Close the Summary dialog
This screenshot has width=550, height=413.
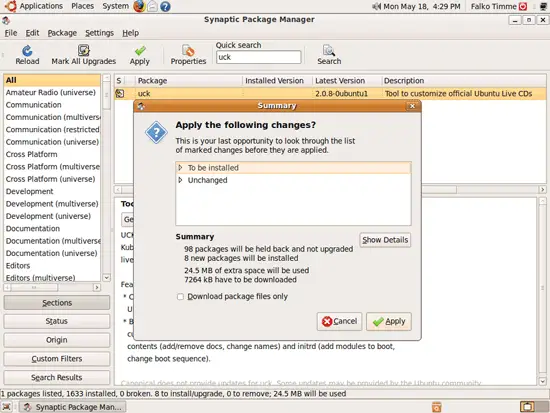(x=412, y=106)
